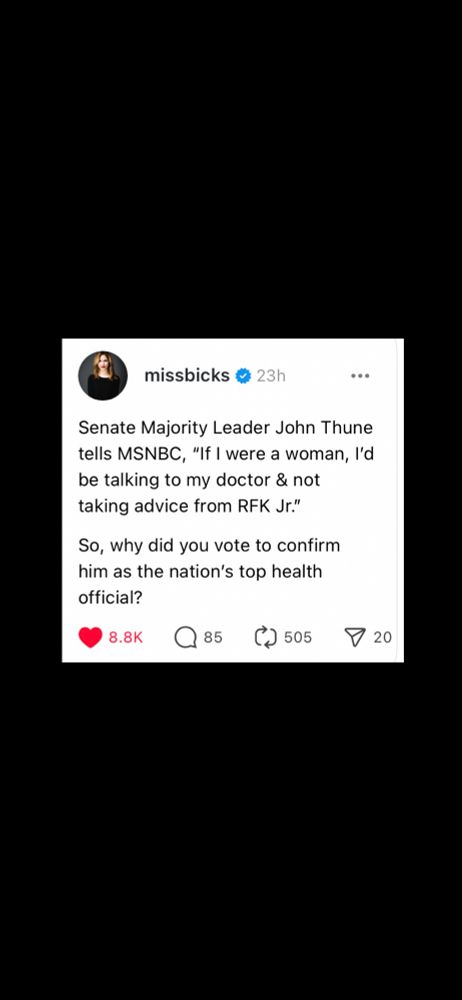View the 8.8K likes count
The image size is (462, 1000).
pos(126,637)
